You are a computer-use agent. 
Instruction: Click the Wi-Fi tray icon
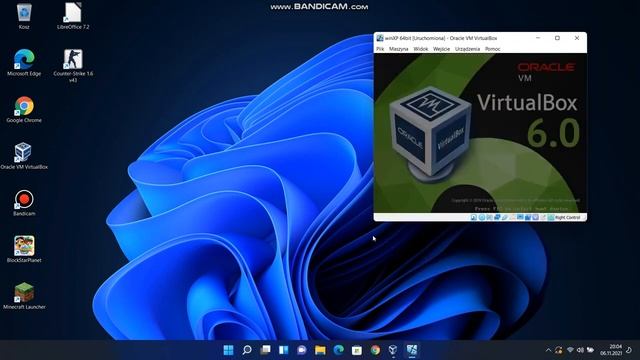[x=570, y=350]
